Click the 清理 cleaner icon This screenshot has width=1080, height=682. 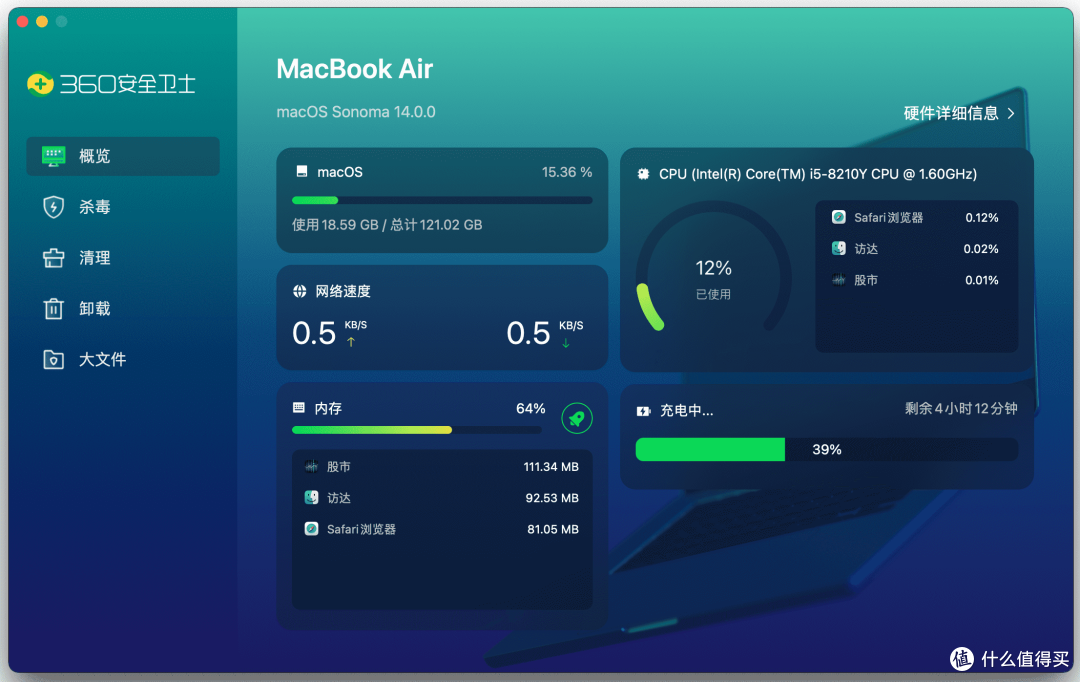coord(54,258)
